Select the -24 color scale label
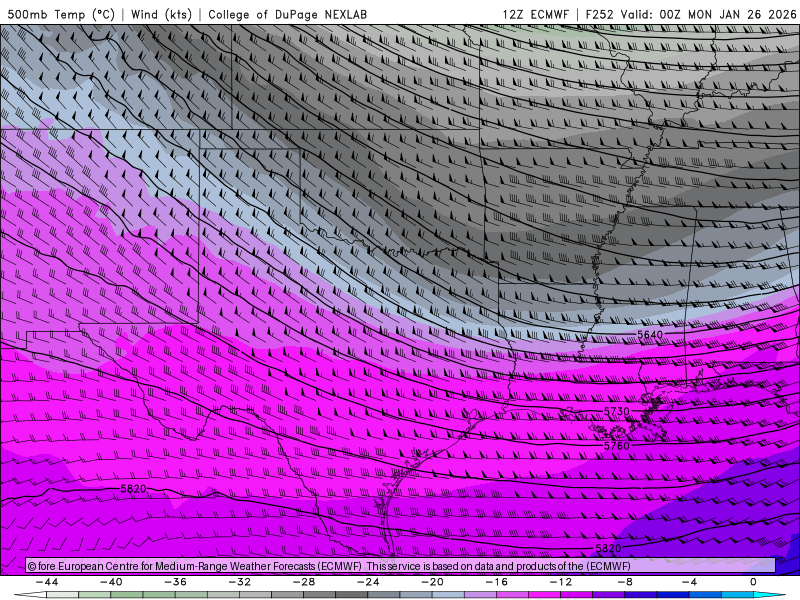This screenshot has height=600, width=800. (x=368, y=582)
